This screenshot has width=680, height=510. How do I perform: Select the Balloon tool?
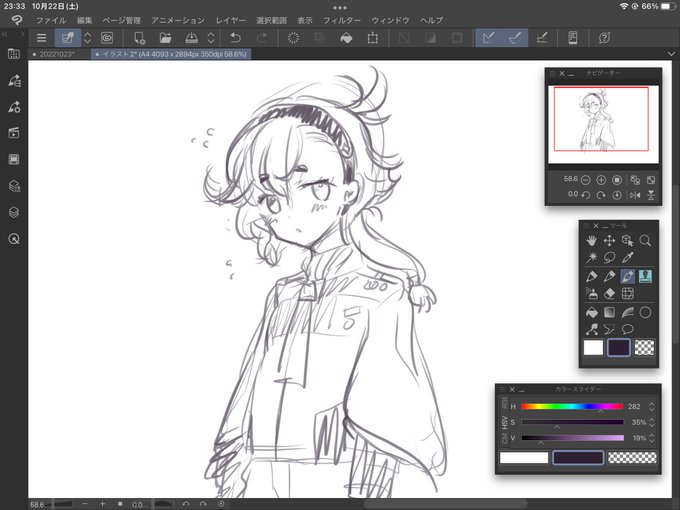627,330
